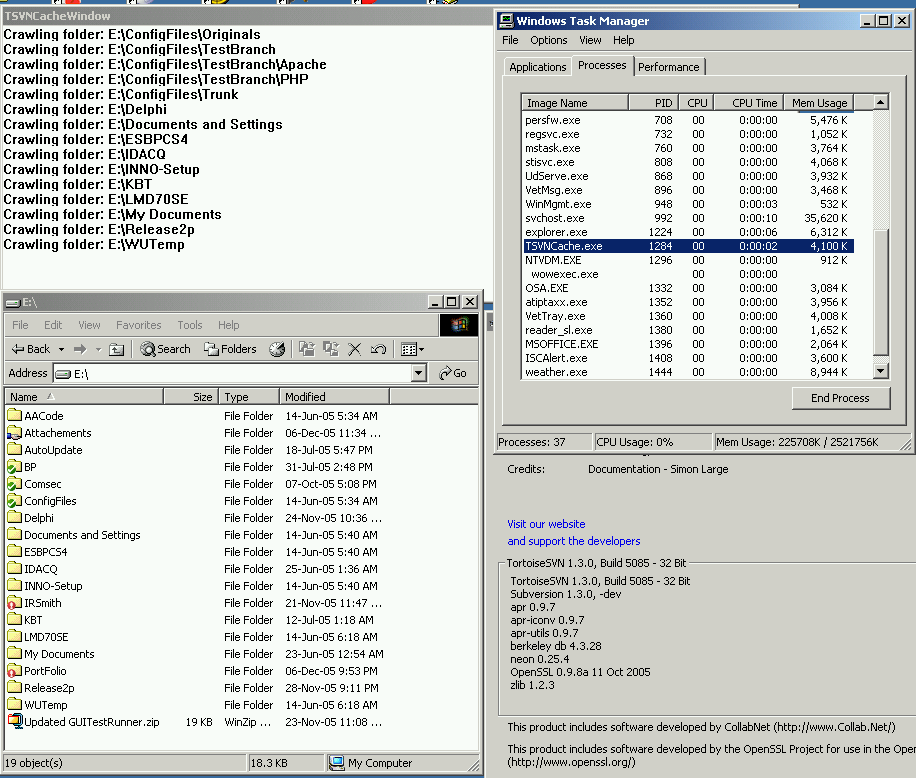The image size is (916, 778).
Task: Open Explorer Favorites menu
Action: click(x=138, y=325)
